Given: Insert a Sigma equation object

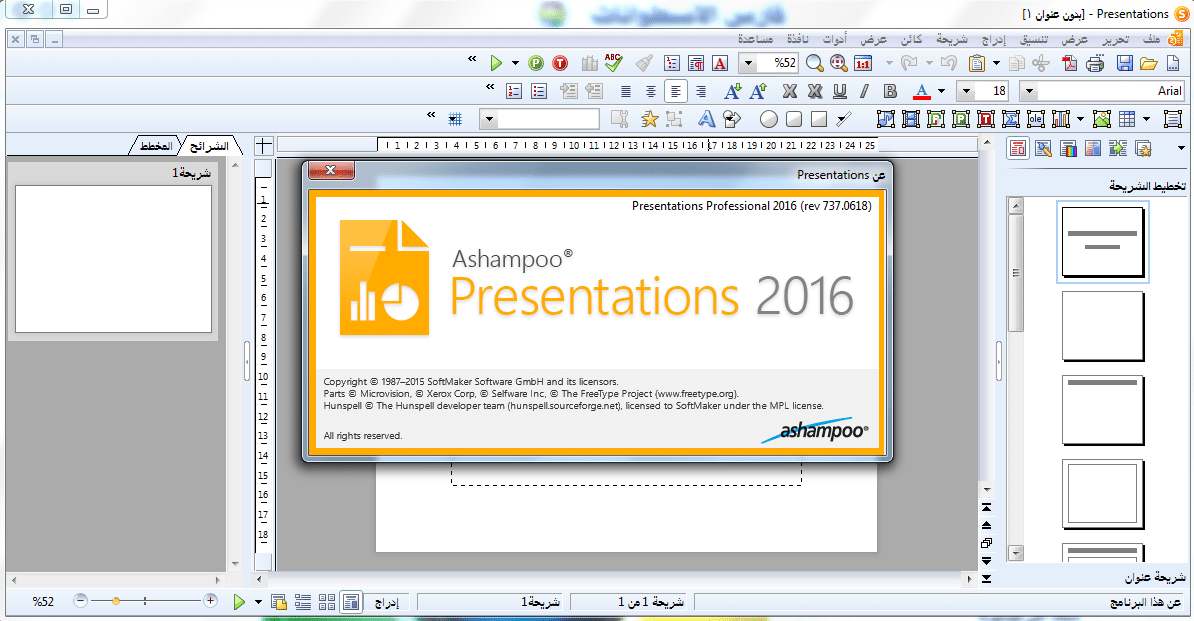Looking at the screenshot, I should (1010, 119).
